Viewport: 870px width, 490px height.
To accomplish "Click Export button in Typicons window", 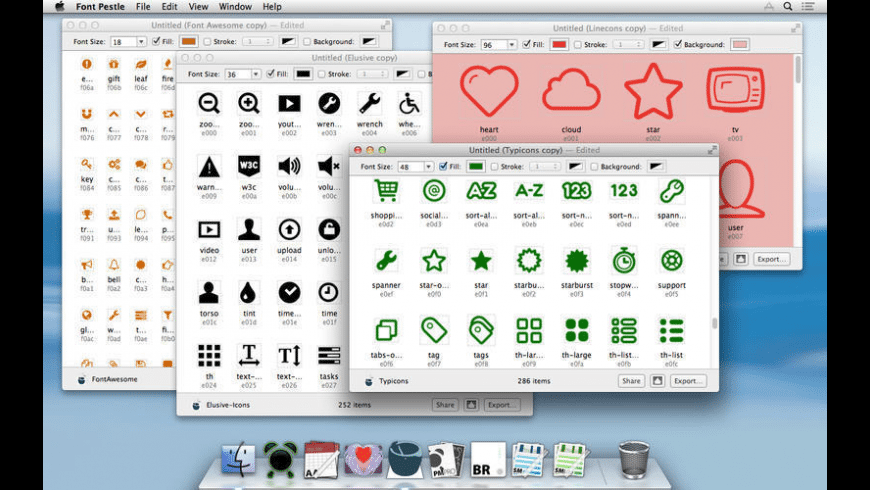I will pyautogui.click(x=687, y=381).
